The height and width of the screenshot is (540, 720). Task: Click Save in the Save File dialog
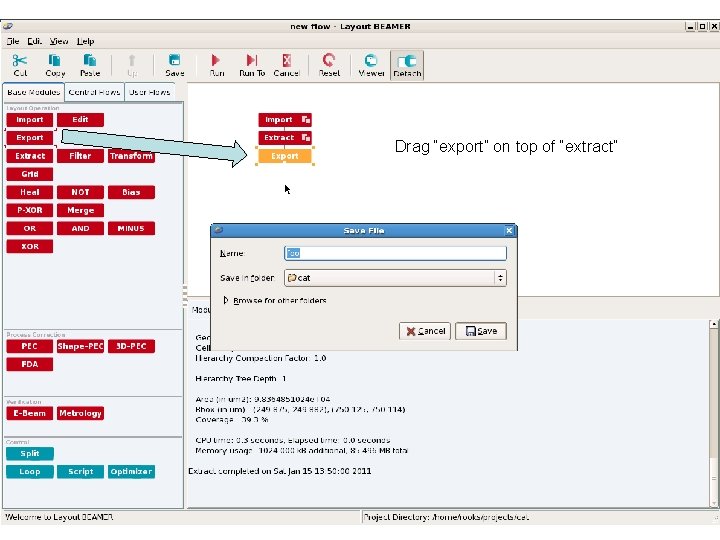point(481,331)
